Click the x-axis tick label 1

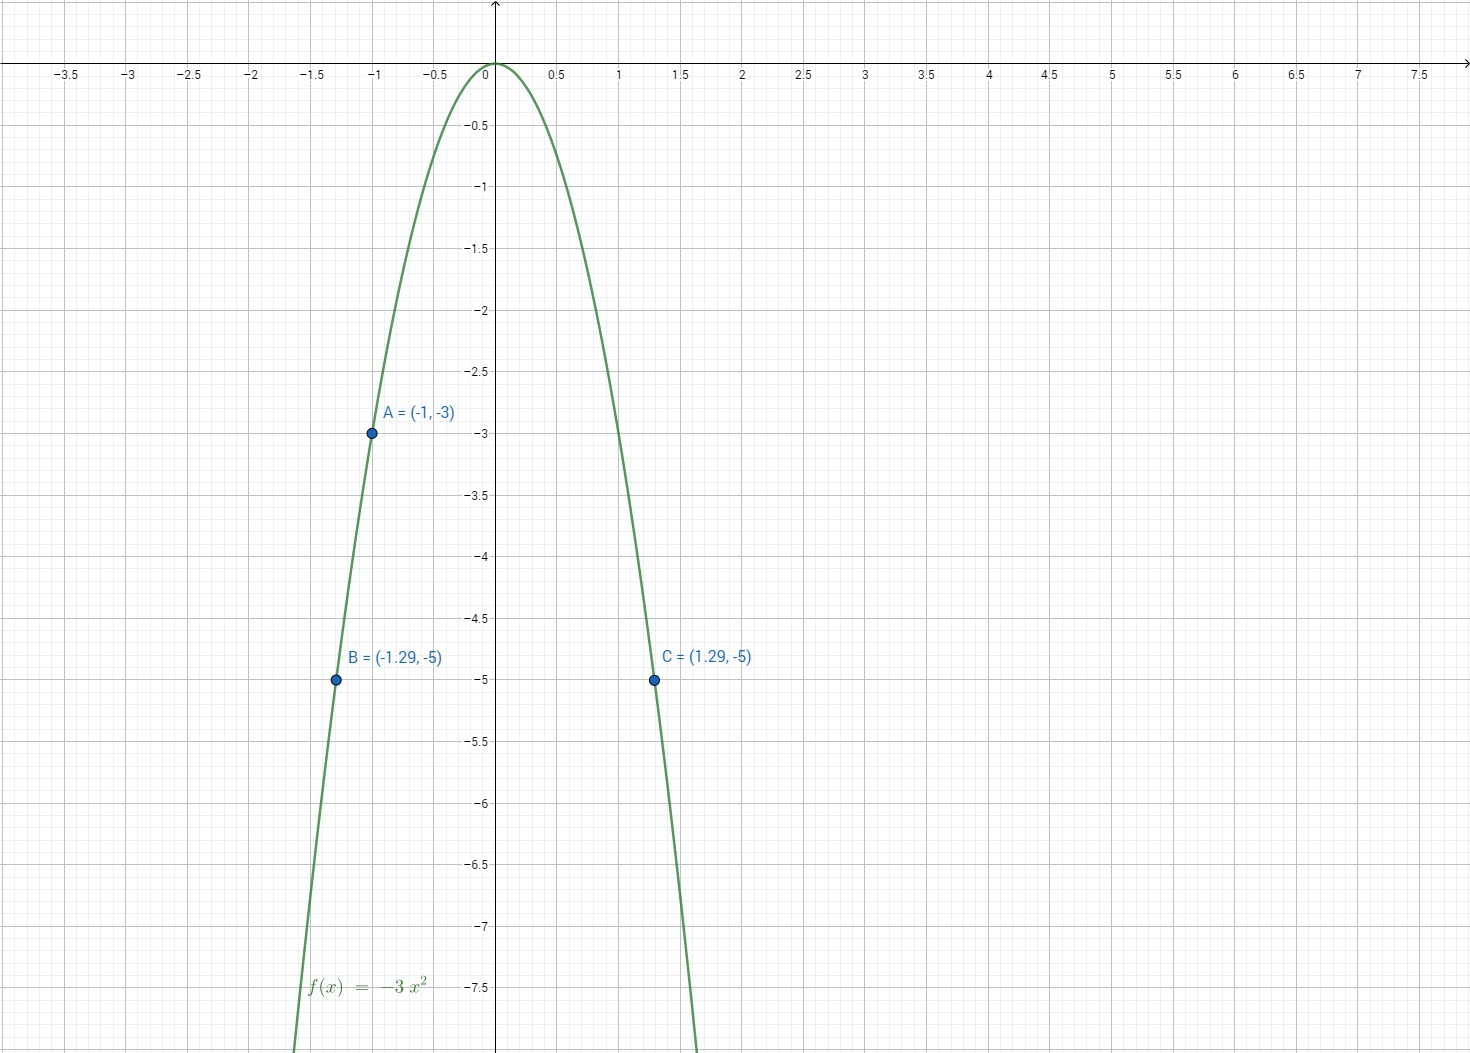click(619, 75)
